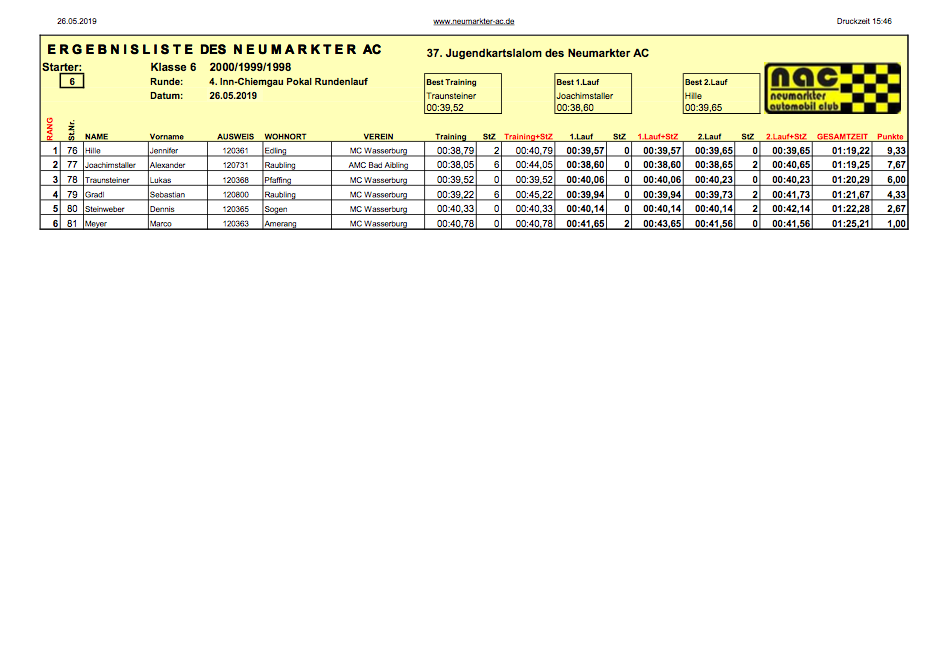Select the Starter count box showing 6
This screenshot has height=667, width=946.
72,81
